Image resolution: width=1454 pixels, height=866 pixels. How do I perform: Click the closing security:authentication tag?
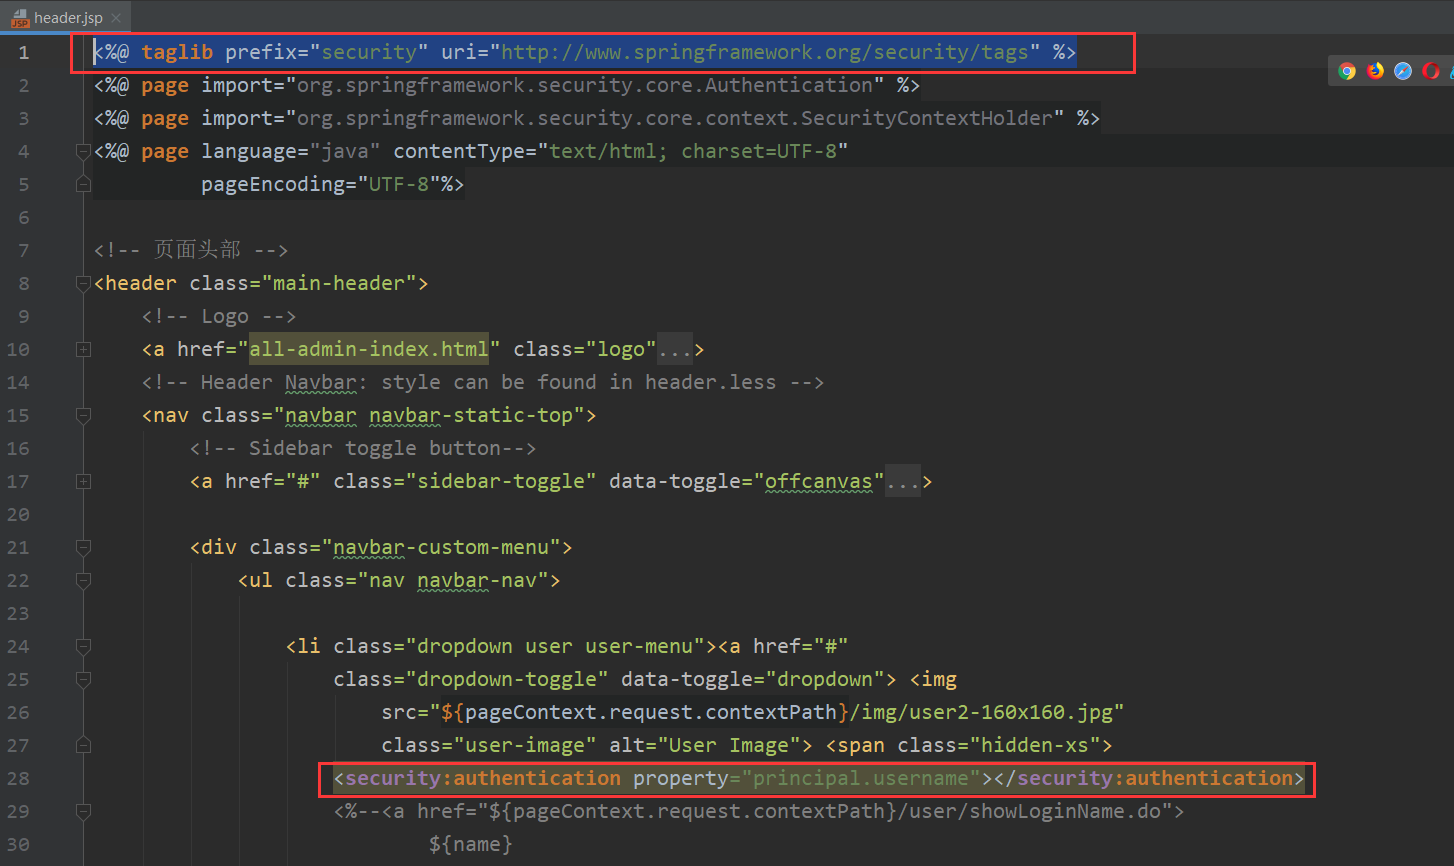click(x=1149, y=778)
